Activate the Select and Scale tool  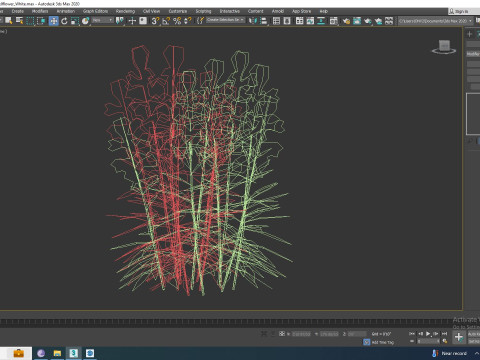[x=75, y=21]
